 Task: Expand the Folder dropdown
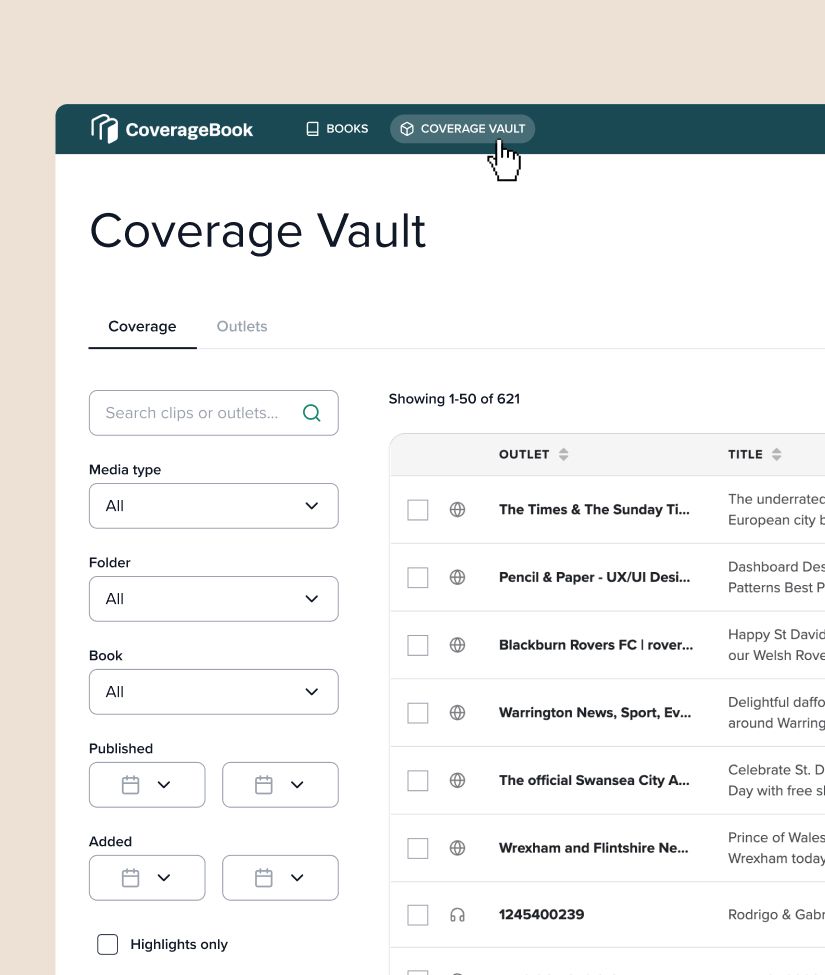214,599
